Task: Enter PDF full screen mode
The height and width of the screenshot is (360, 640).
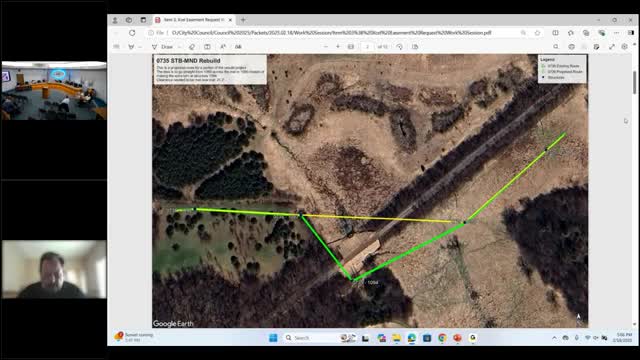Action: [x=612, y=47]
